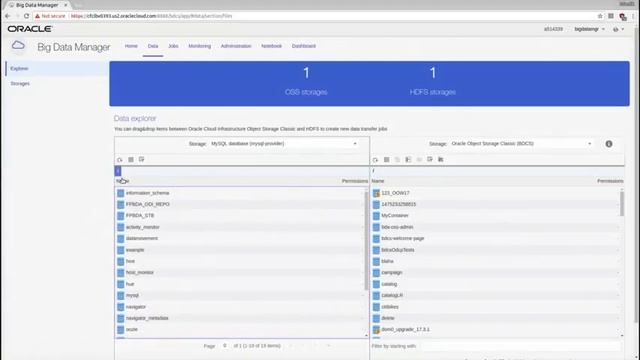
Task: Refresh the MySQL database pane listing
Action: (120, 160)
